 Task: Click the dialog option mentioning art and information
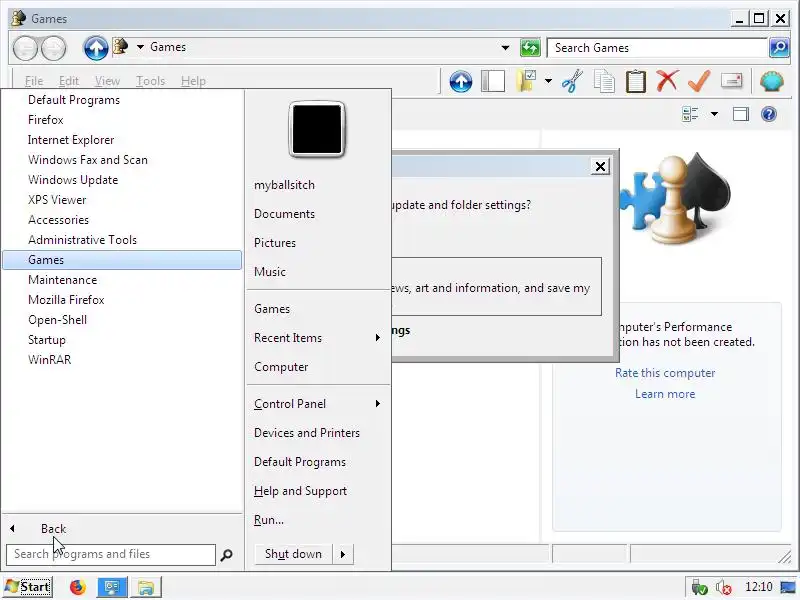(x=496, y=287)
